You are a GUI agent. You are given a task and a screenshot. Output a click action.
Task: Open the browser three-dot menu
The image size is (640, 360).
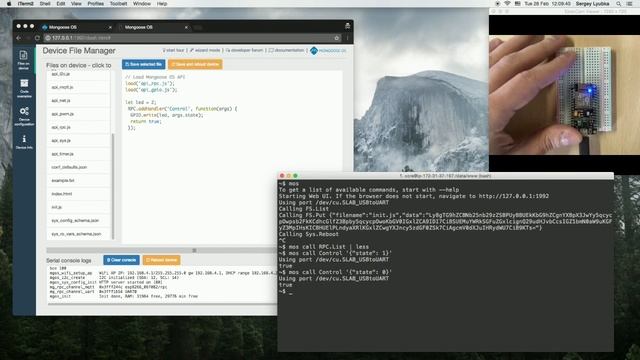click(x=347, y=38)
